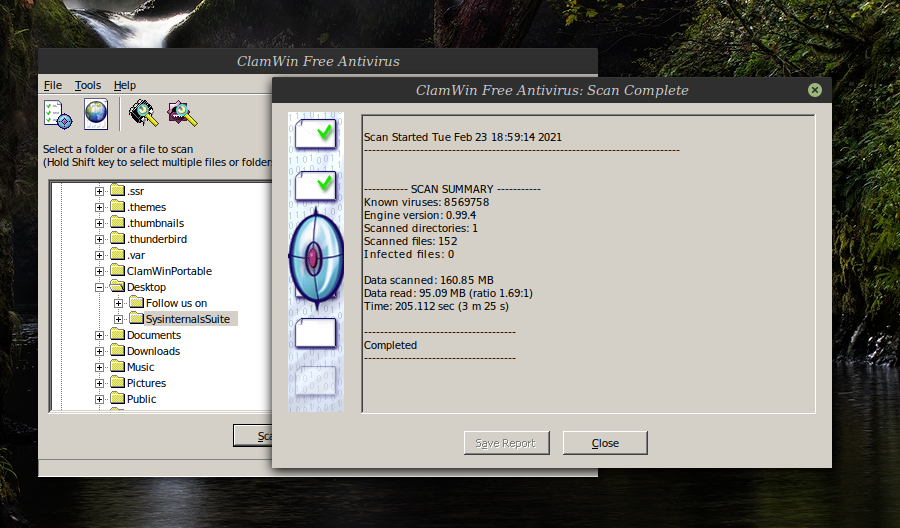Click the Scanned files: 152 line

click(x=411, y=241)
